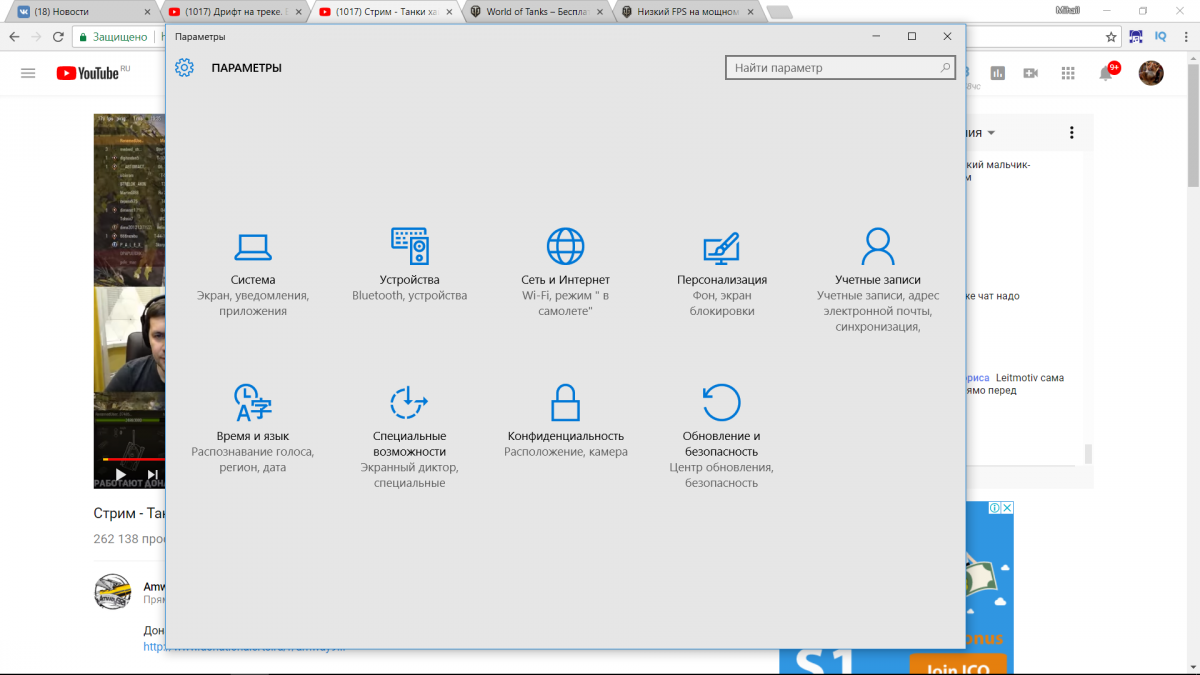The width and height of the screenshot is (1200, 675).
Task: Open Обновление и безопасность settings
Action: click(721, 436)
